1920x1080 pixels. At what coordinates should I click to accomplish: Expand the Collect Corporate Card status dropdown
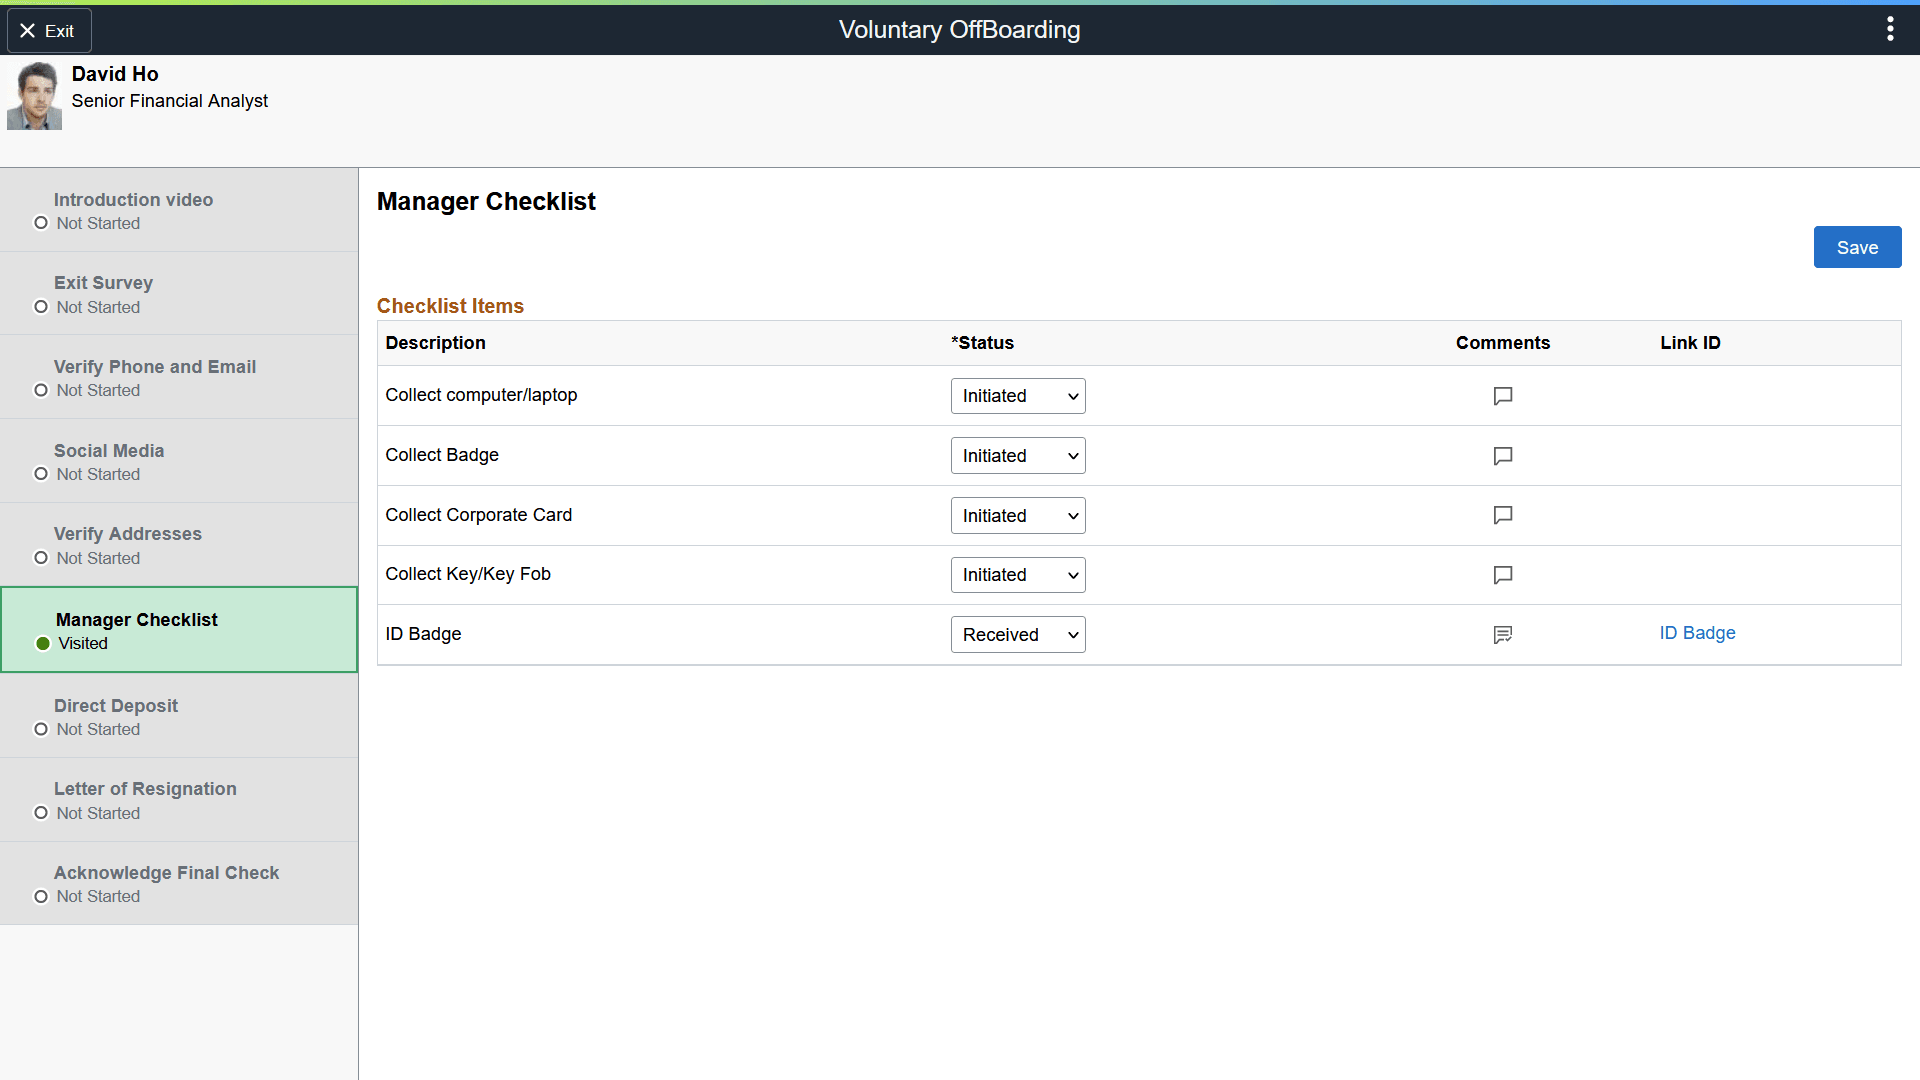pos(1017,515)
